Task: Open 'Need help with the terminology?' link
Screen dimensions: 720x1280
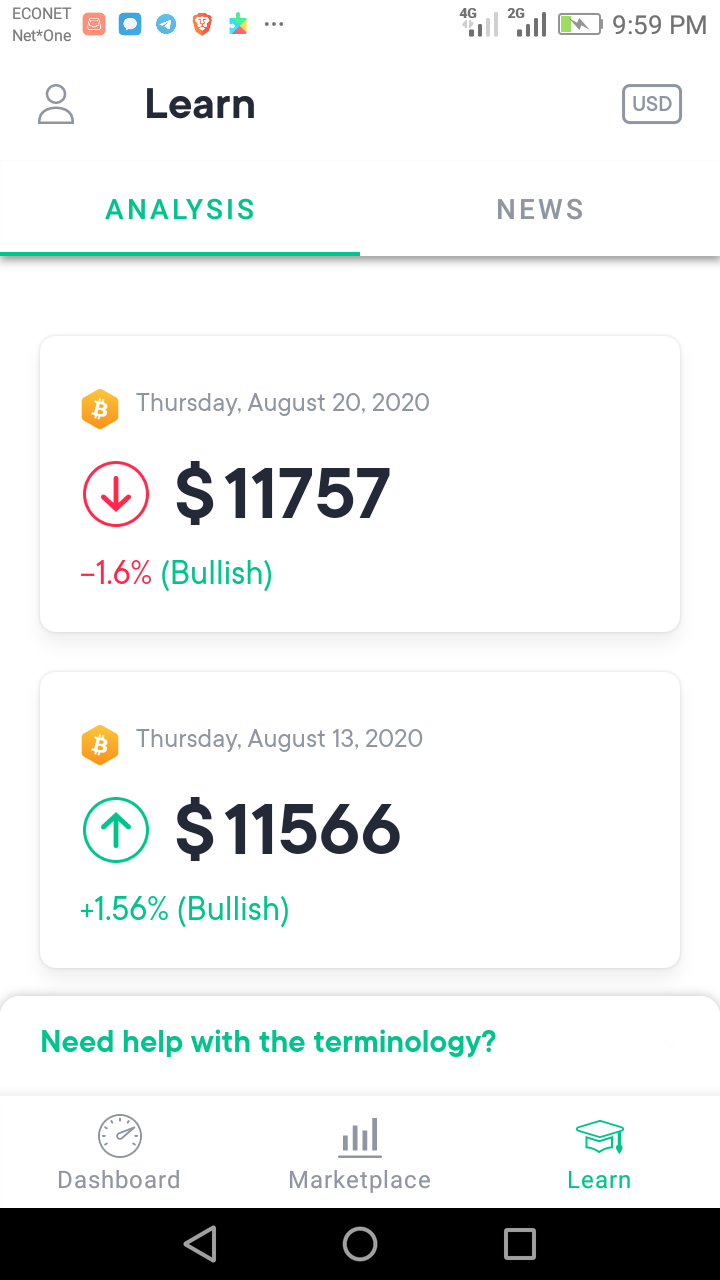Action: 268,1042
